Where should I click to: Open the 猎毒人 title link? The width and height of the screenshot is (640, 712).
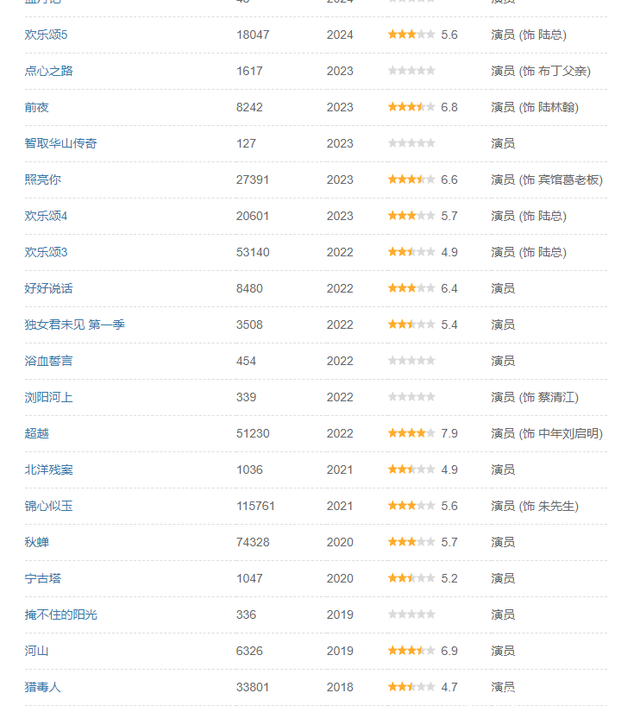point(43,687)
